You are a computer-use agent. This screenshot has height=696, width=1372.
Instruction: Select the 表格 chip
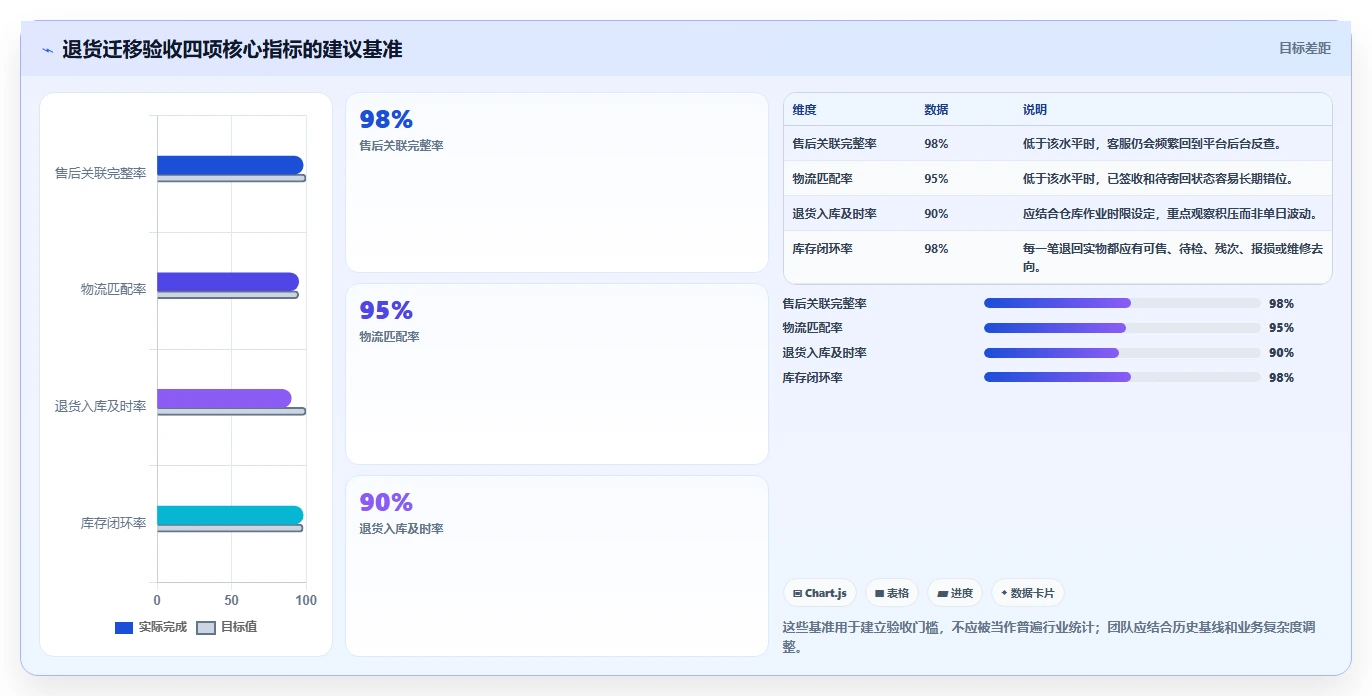pyautogui.click(x=892, y=593)
